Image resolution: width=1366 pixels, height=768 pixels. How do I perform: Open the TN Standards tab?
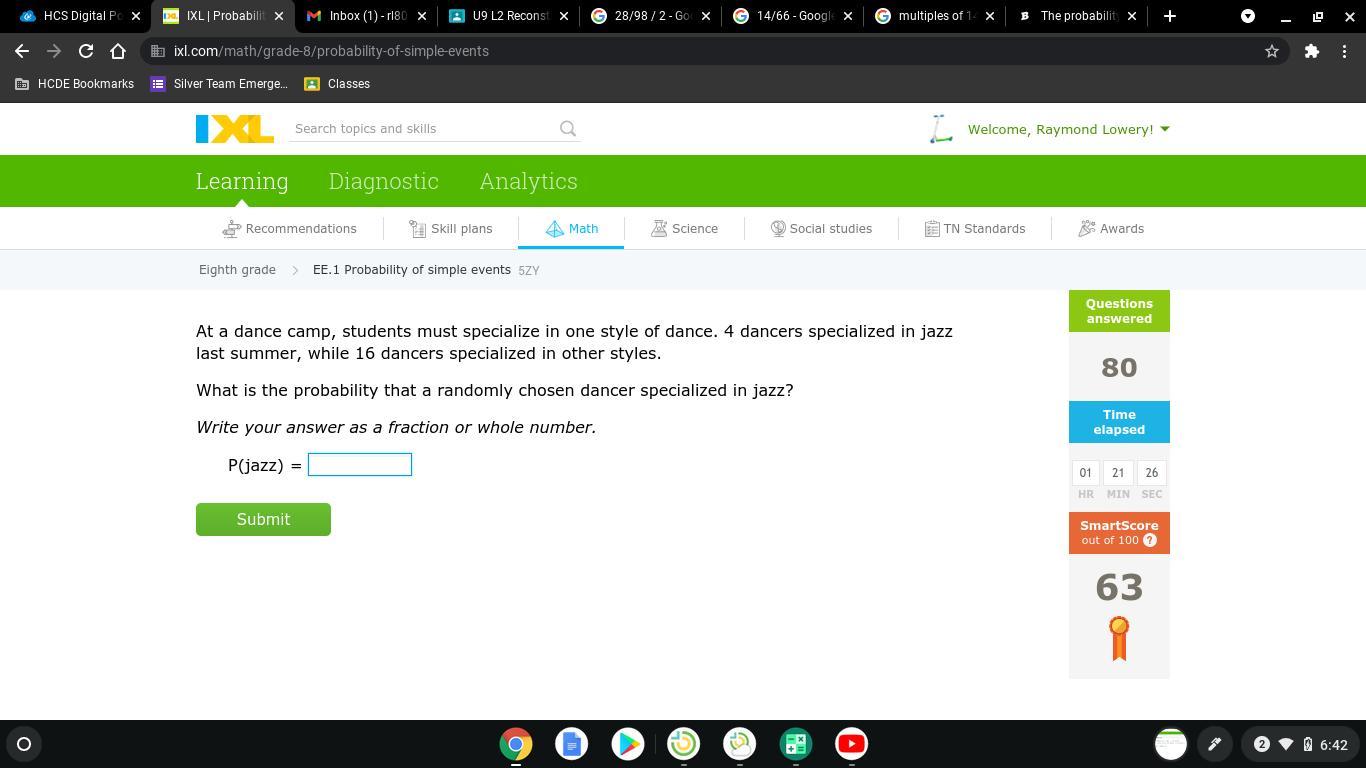coord(975,229)
